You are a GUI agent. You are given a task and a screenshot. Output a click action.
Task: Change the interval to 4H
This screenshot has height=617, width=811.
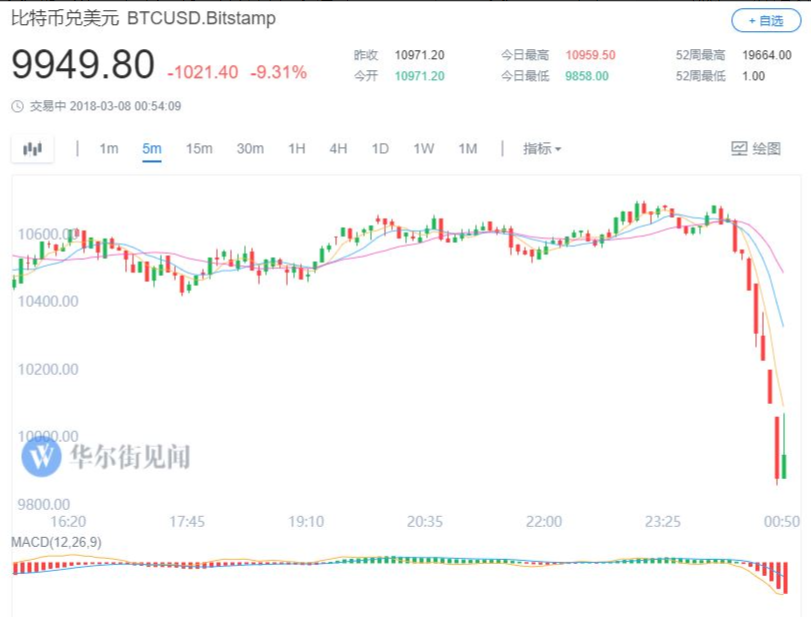[338, 149]
